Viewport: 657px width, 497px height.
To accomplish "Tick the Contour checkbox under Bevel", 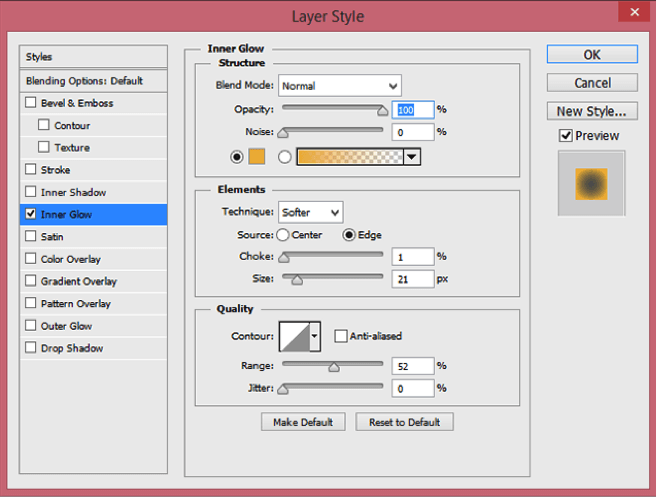I will pos(44,125).
